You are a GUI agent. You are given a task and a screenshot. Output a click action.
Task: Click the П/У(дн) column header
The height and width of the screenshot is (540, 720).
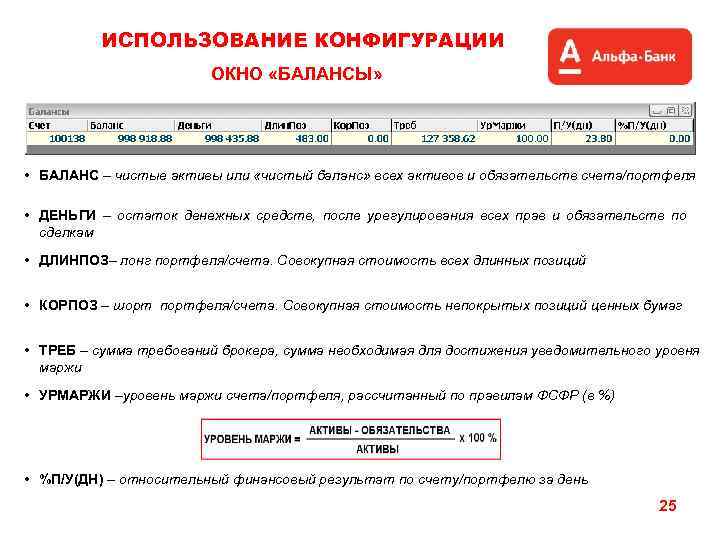[x=583, y=125]
